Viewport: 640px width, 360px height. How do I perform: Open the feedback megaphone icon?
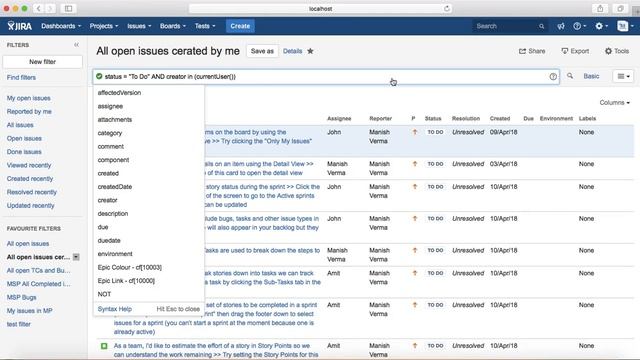point(561,26)
